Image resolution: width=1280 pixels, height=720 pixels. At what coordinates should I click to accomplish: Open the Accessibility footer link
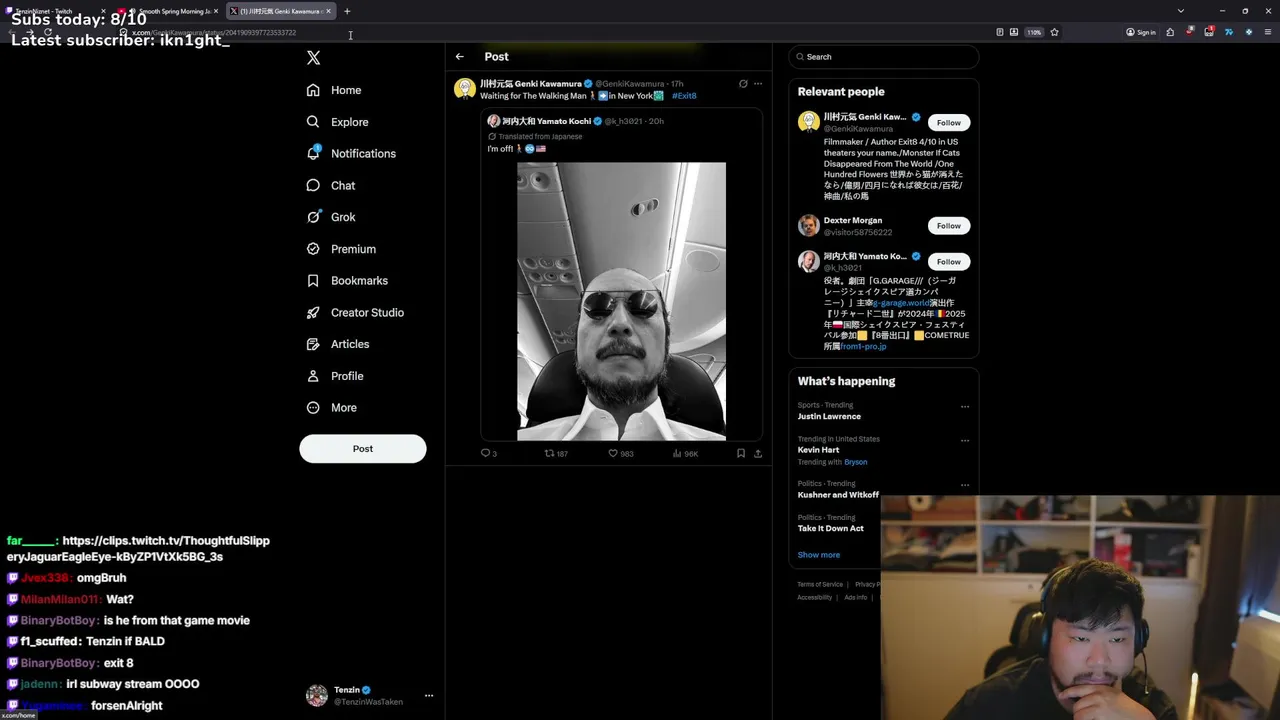point(815,597)
